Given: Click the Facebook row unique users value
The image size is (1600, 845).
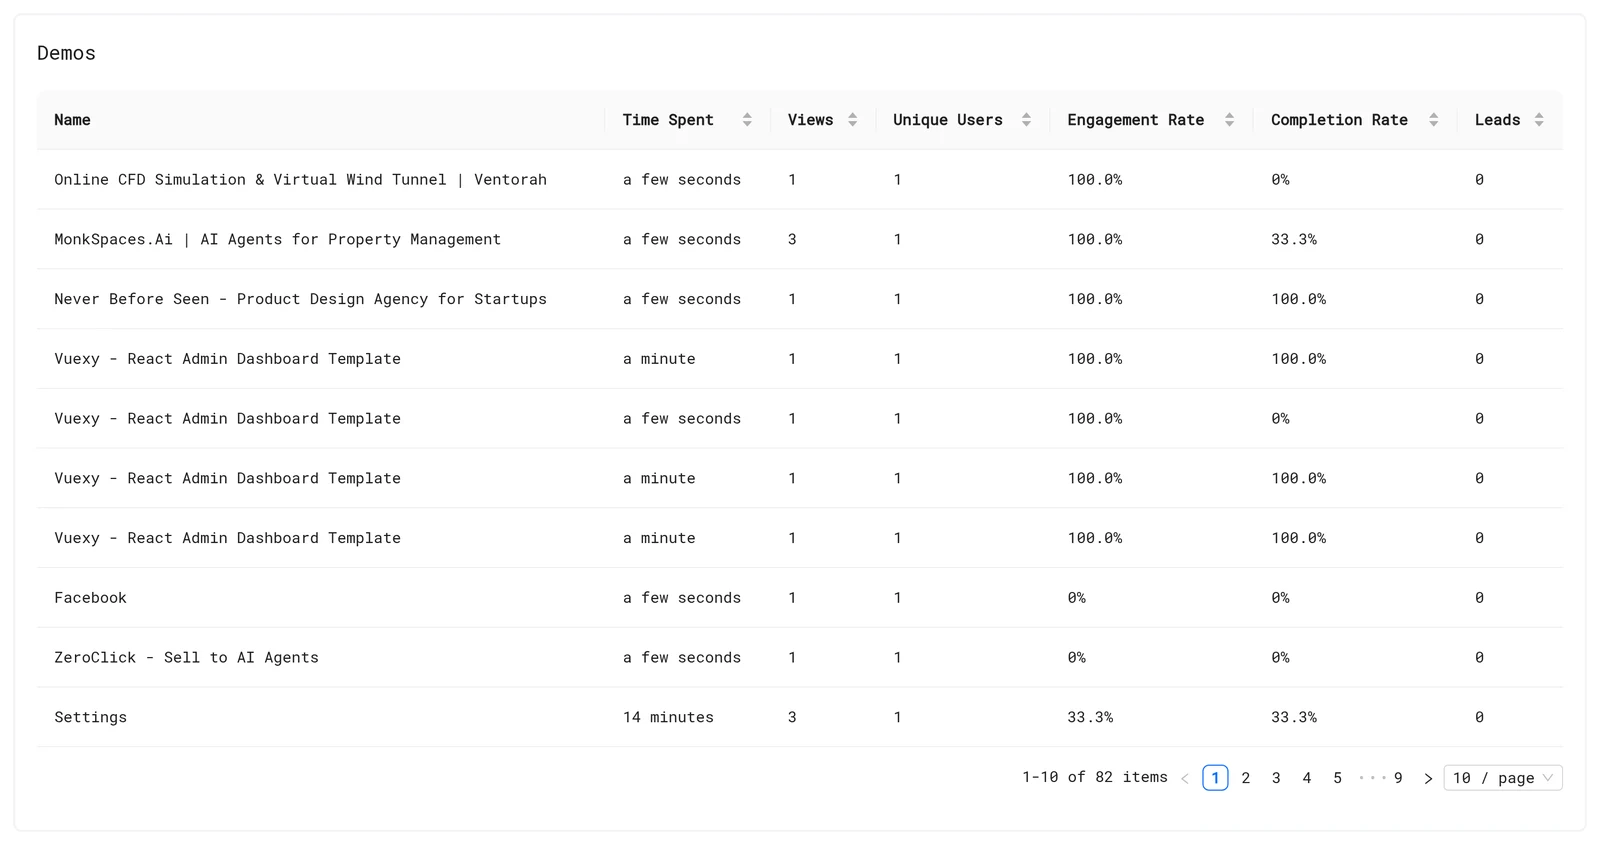Looking at the screenshot, I should (897, 598).
